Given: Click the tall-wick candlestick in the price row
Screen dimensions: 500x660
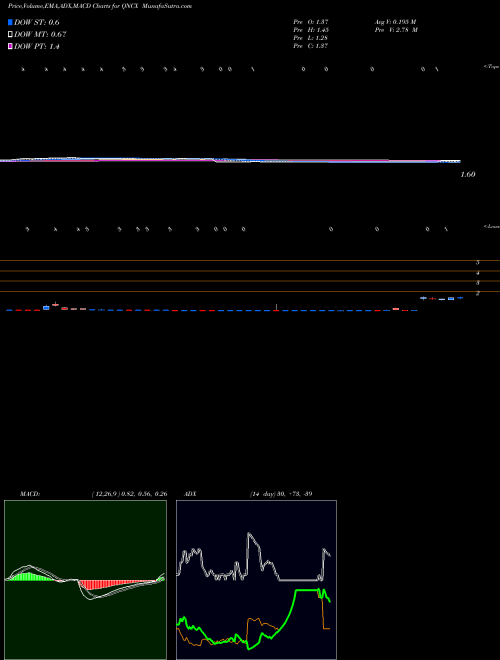Looking at the screenshot, I should click(x=276, y=307).
